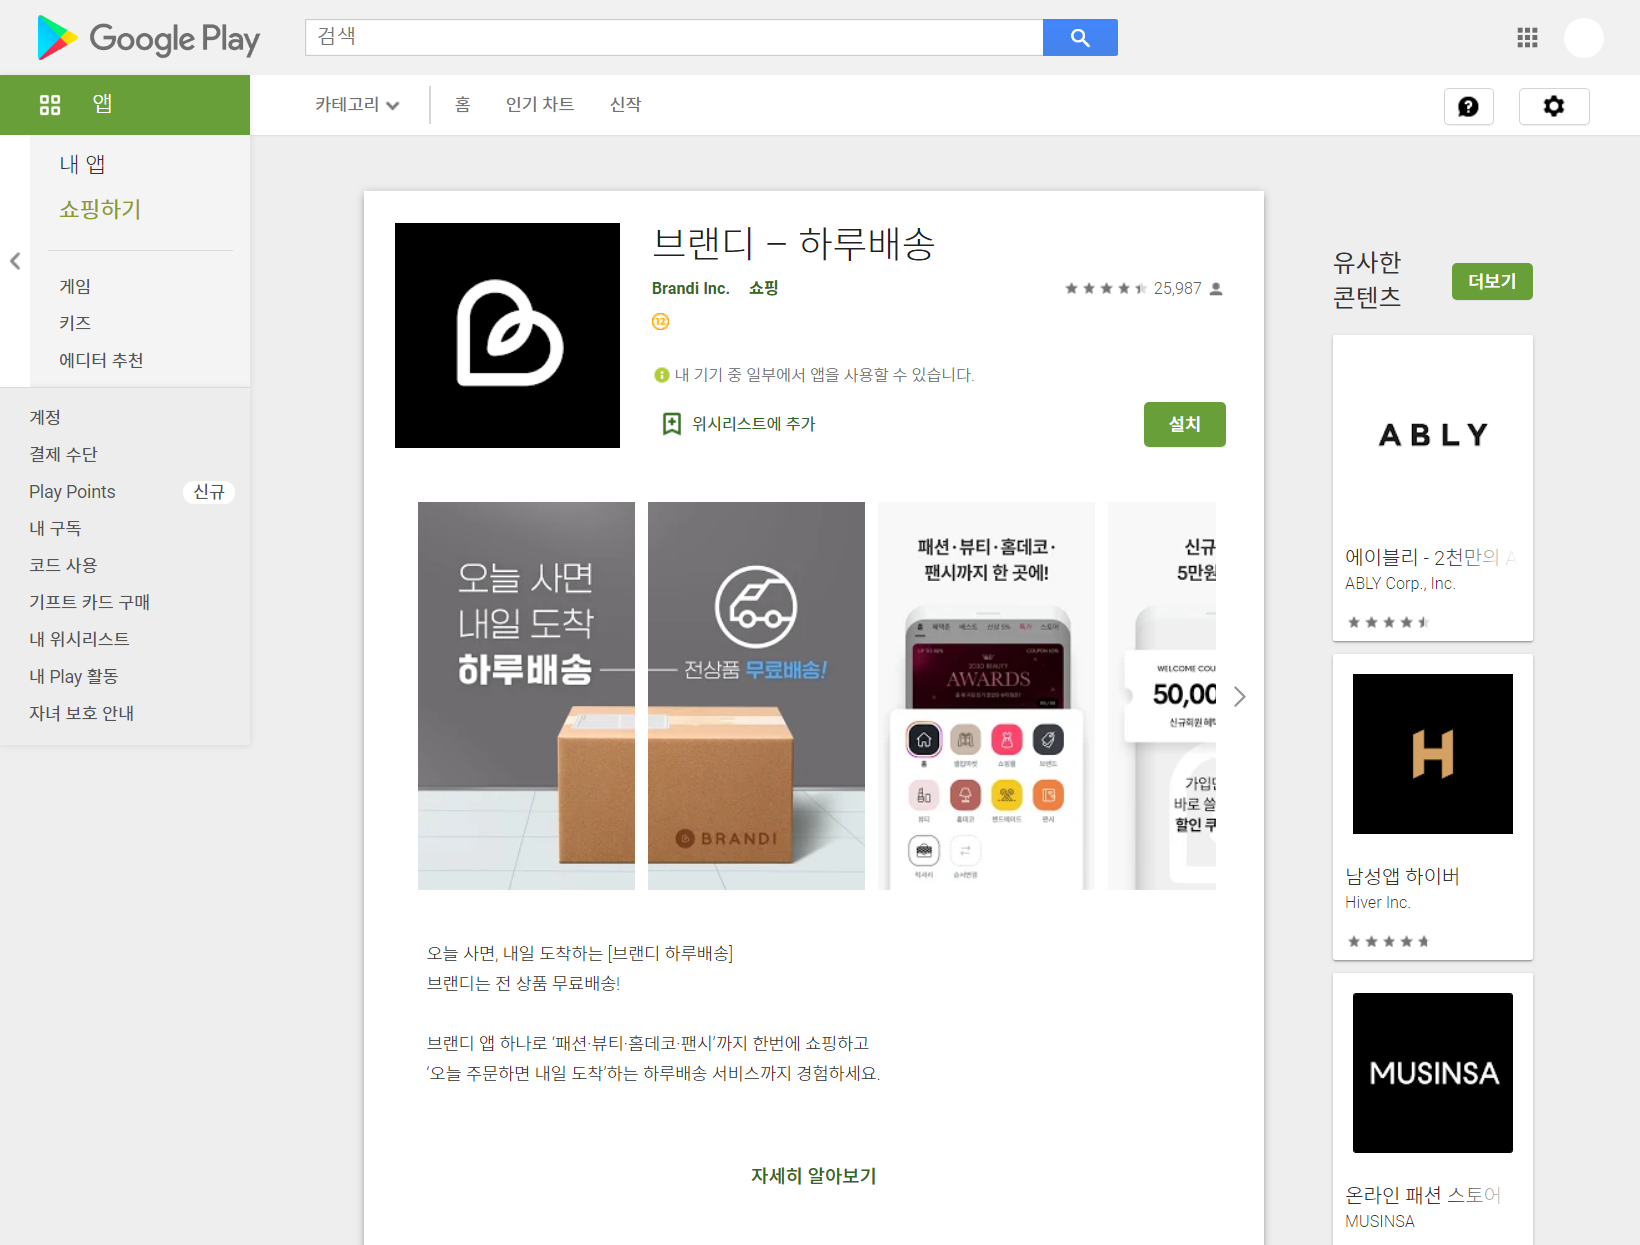Click the ABLY card star rating
The height and width of the screenshot is (1245, 1640).
point(1389,622)
